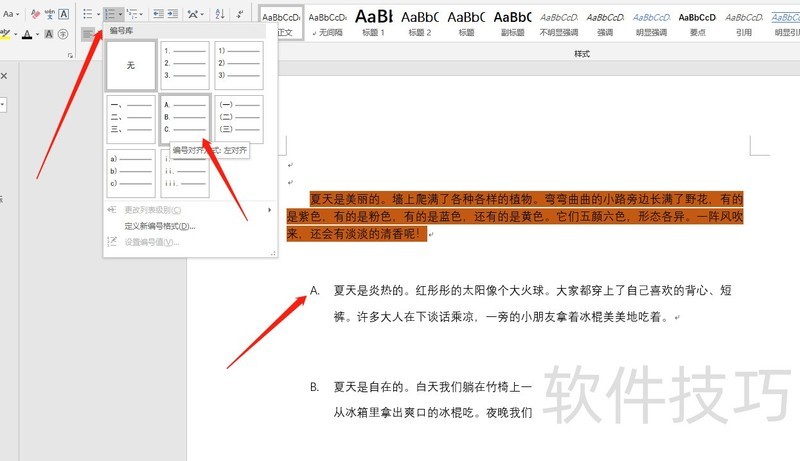This screenshot has width=800, height=461.
Task: Click the phonetic guide icon
Action: [50, 14]
